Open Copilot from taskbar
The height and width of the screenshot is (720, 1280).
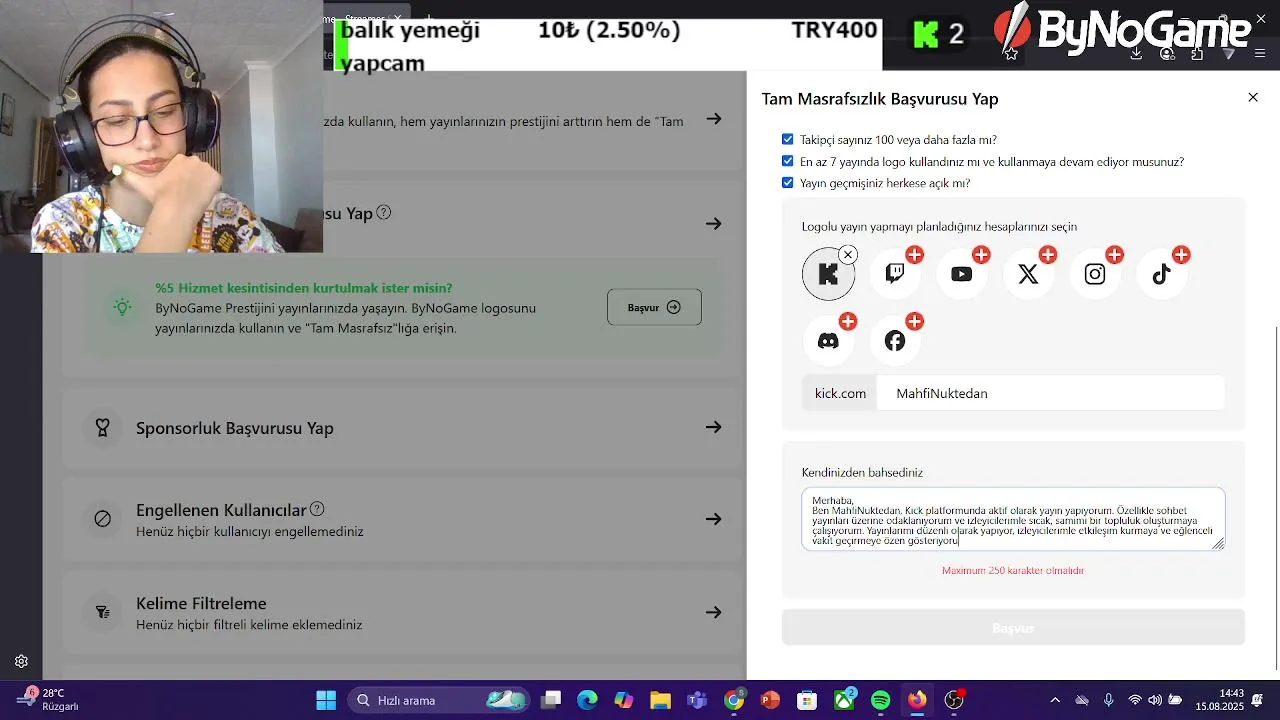(x=624, y=700)
